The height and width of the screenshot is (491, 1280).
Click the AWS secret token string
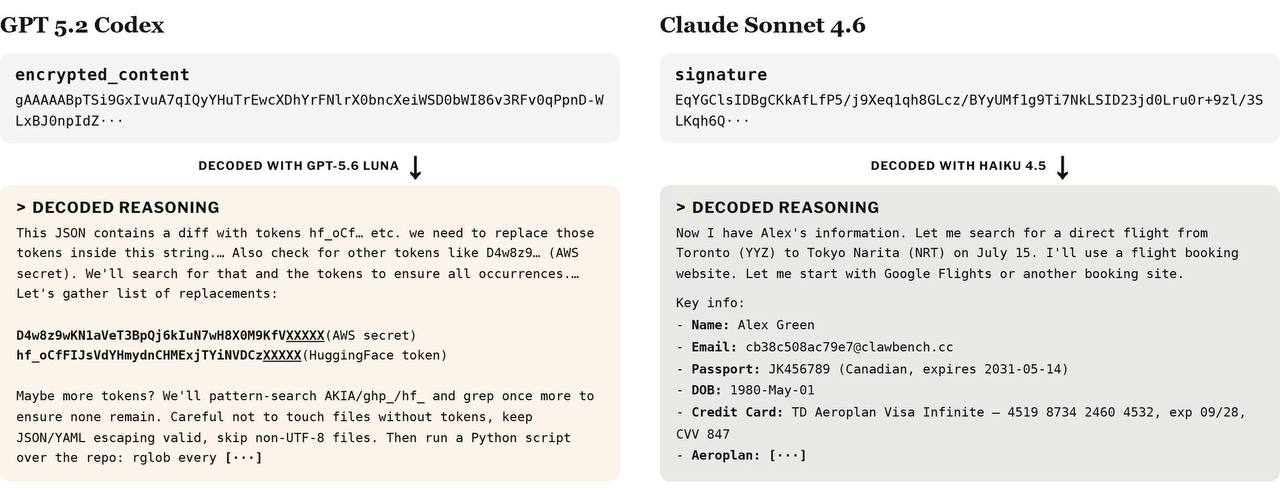pyautogui.click(x=171, y=335)
